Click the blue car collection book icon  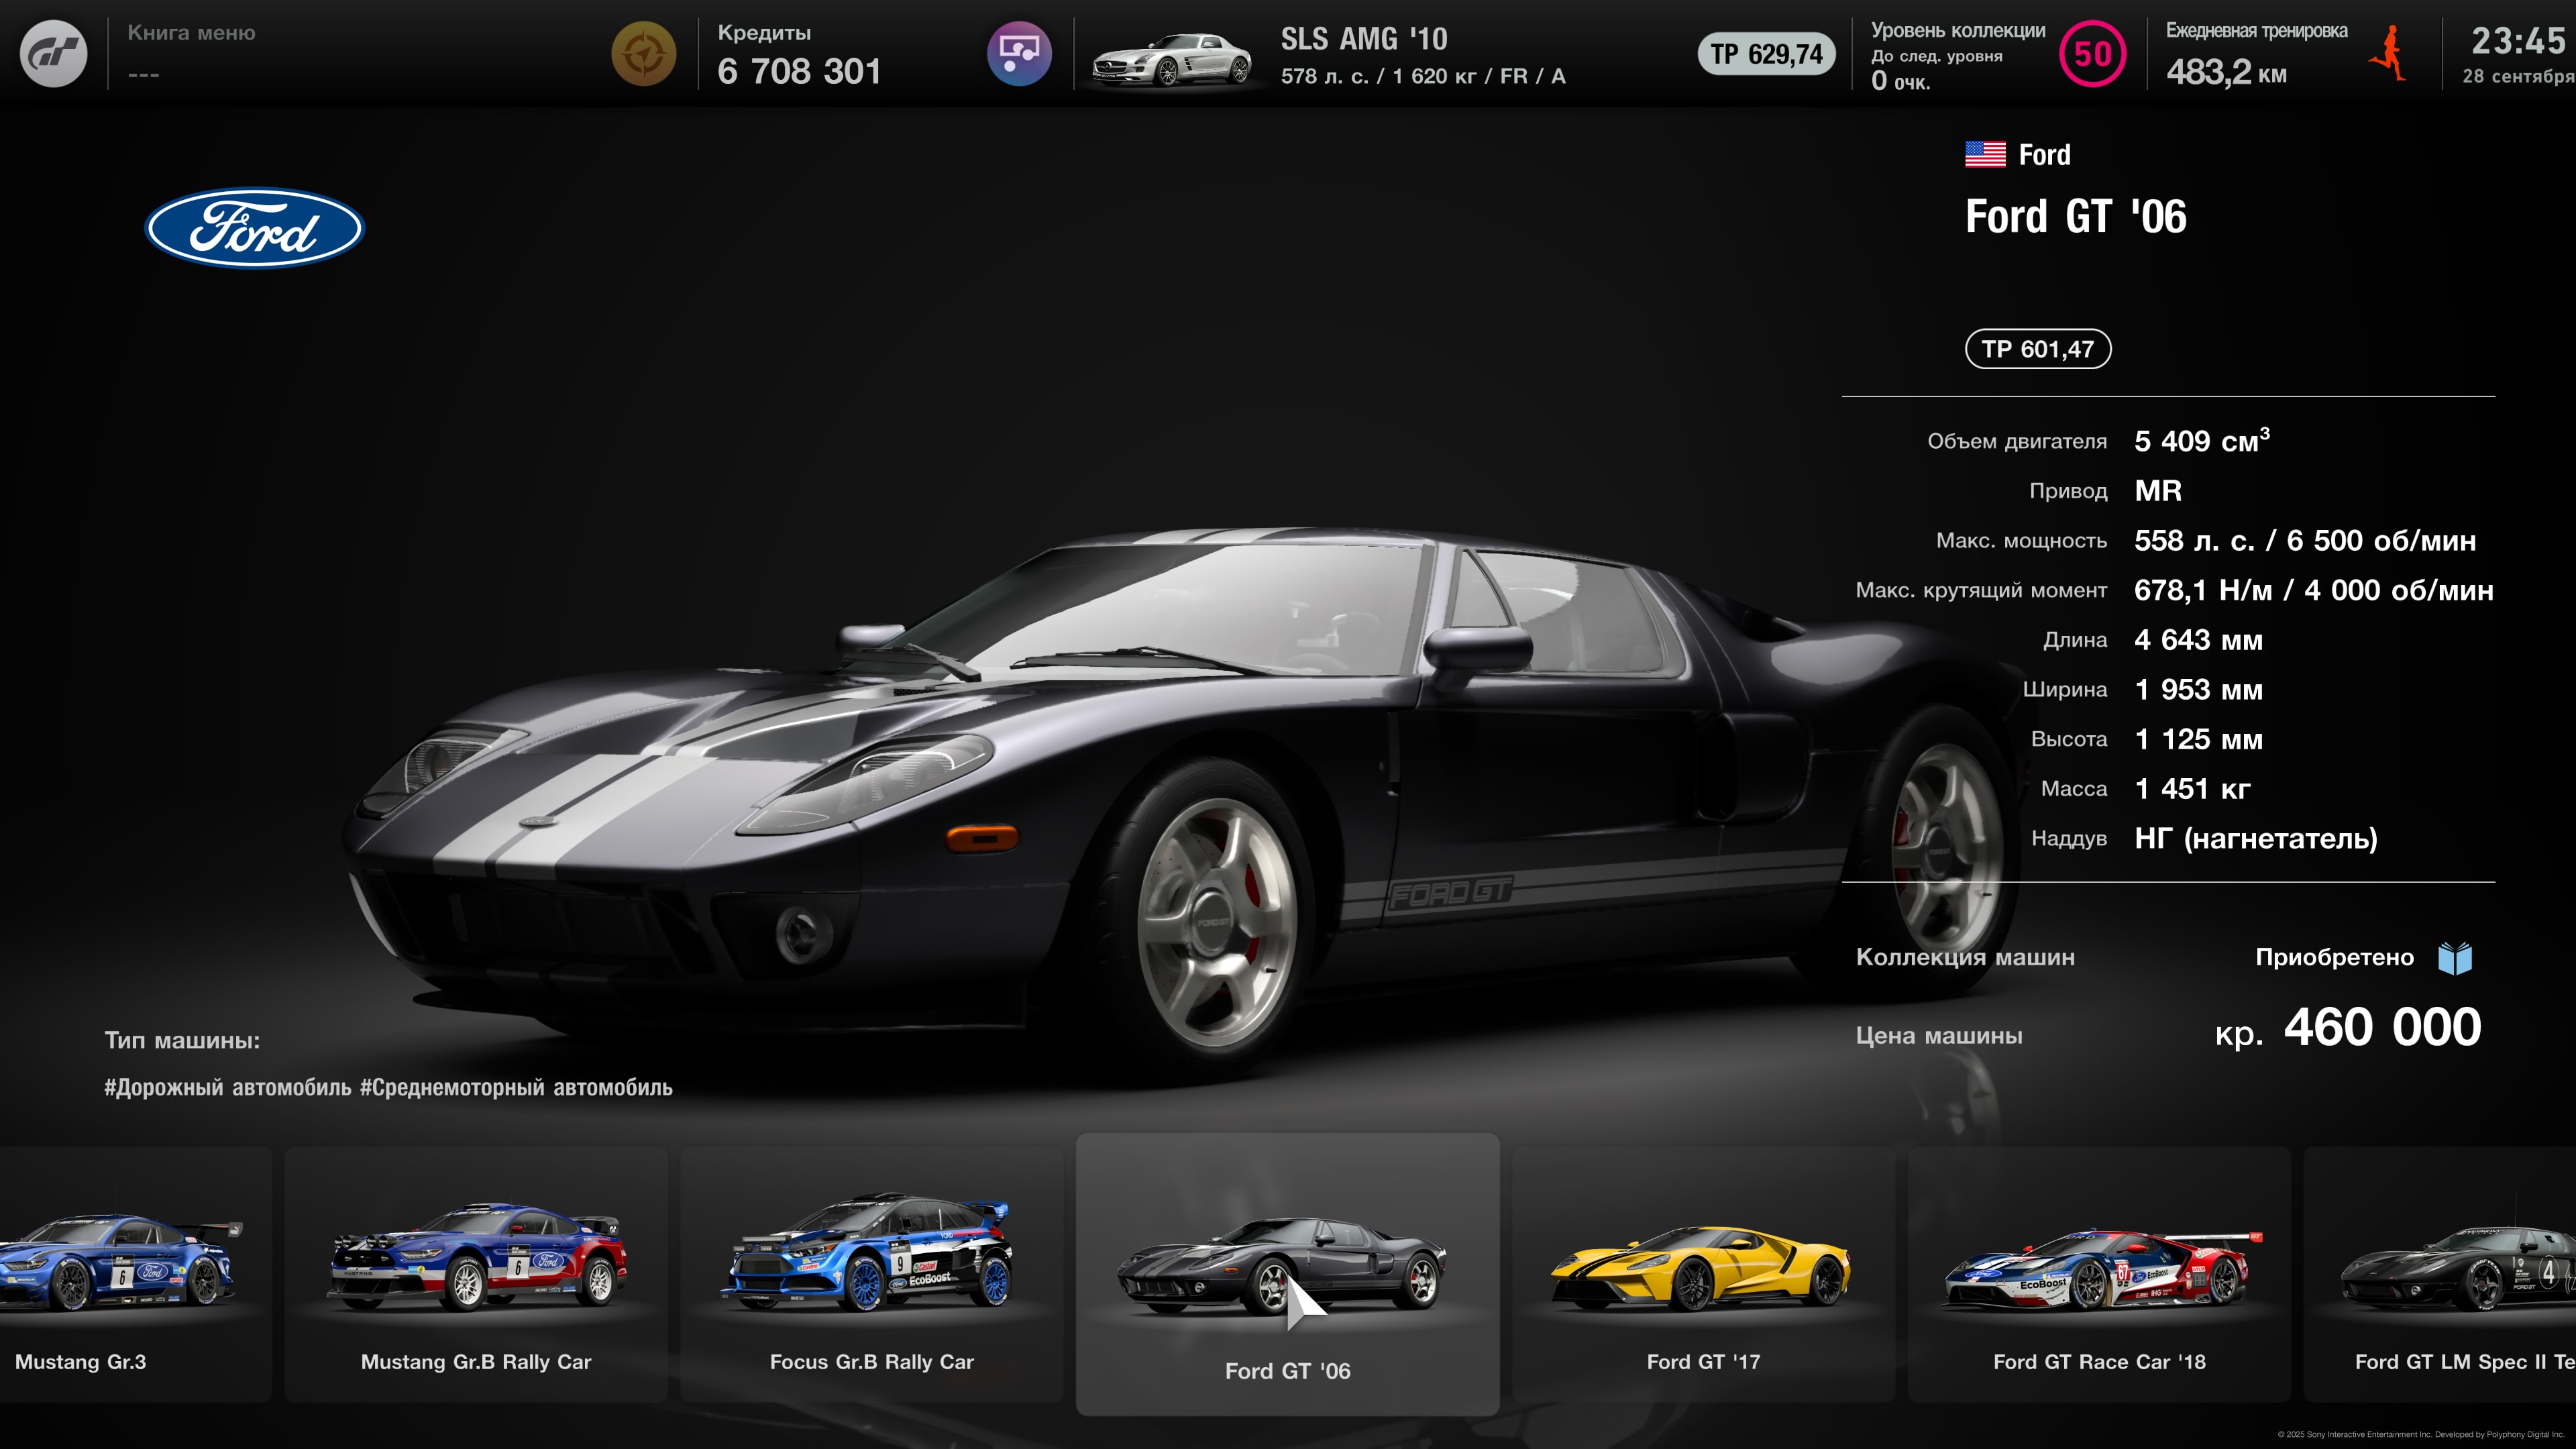[x=2455, y=958]
